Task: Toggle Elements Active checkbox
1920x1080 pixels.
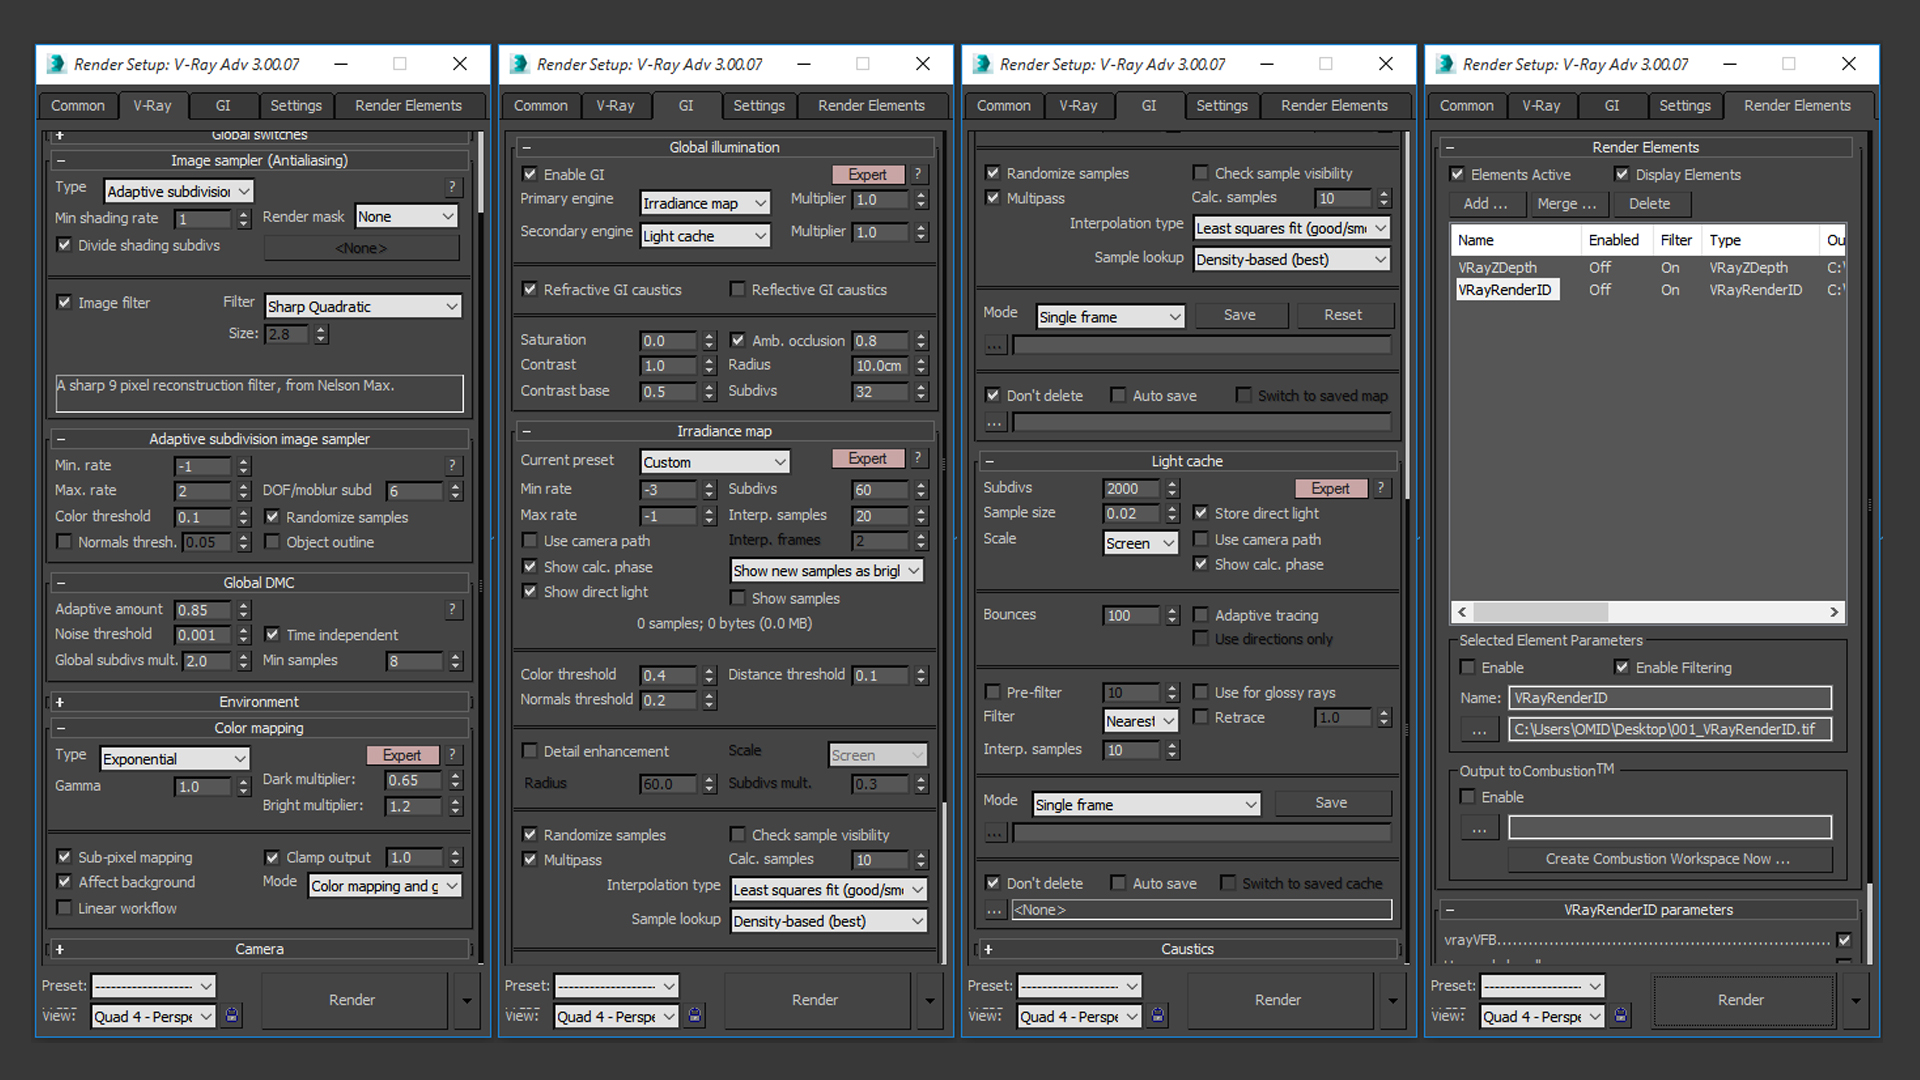Action: (1457, 174)
